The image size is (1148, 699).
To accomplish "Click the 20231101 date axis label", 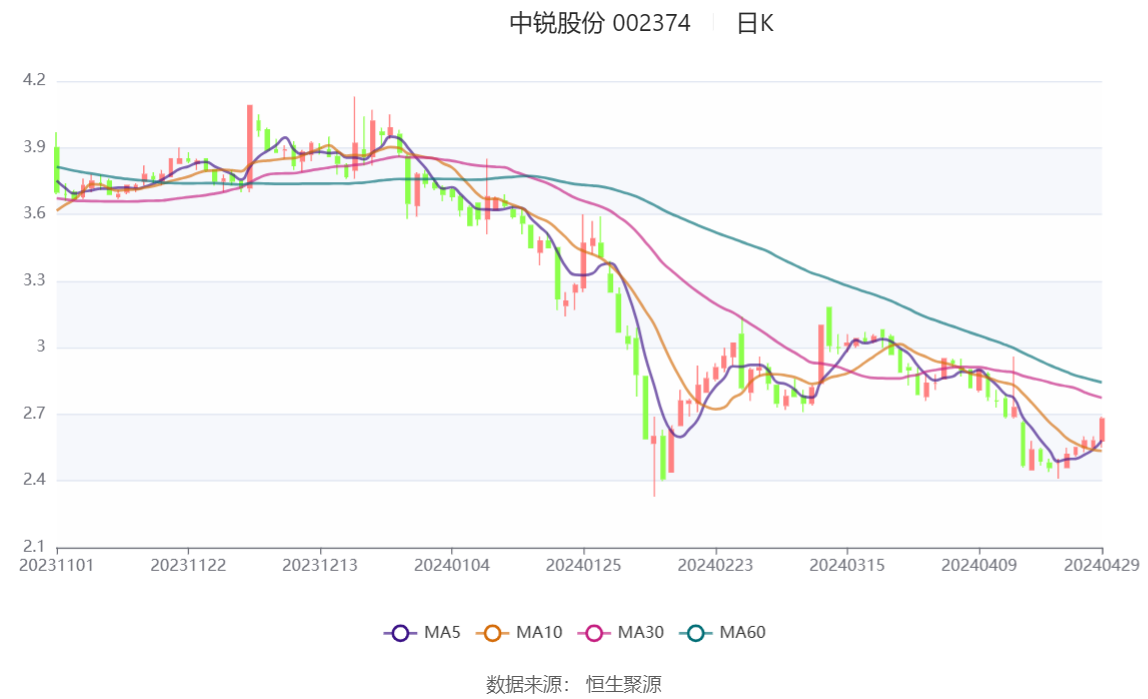I will click(x=56, y=565).
